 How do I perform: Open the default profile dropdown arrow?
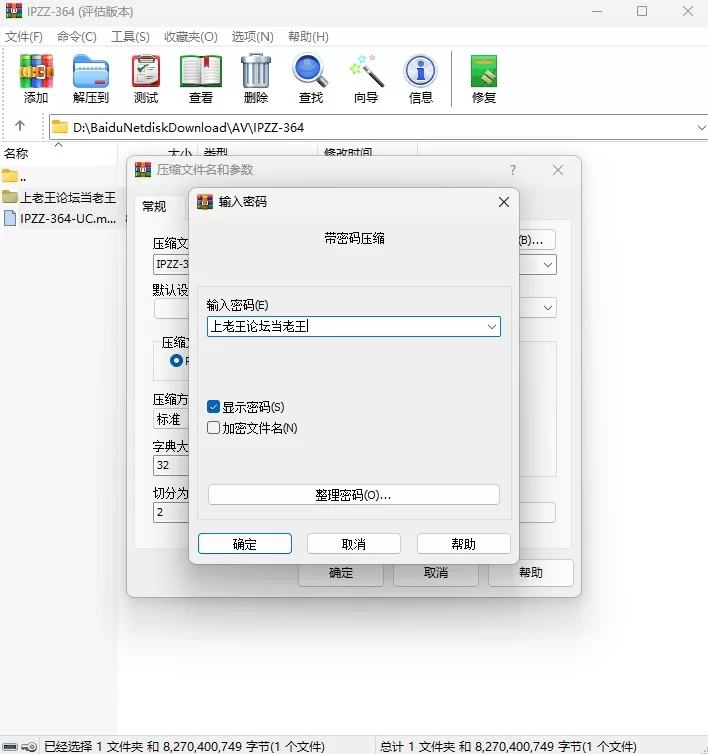coord(547,307)
